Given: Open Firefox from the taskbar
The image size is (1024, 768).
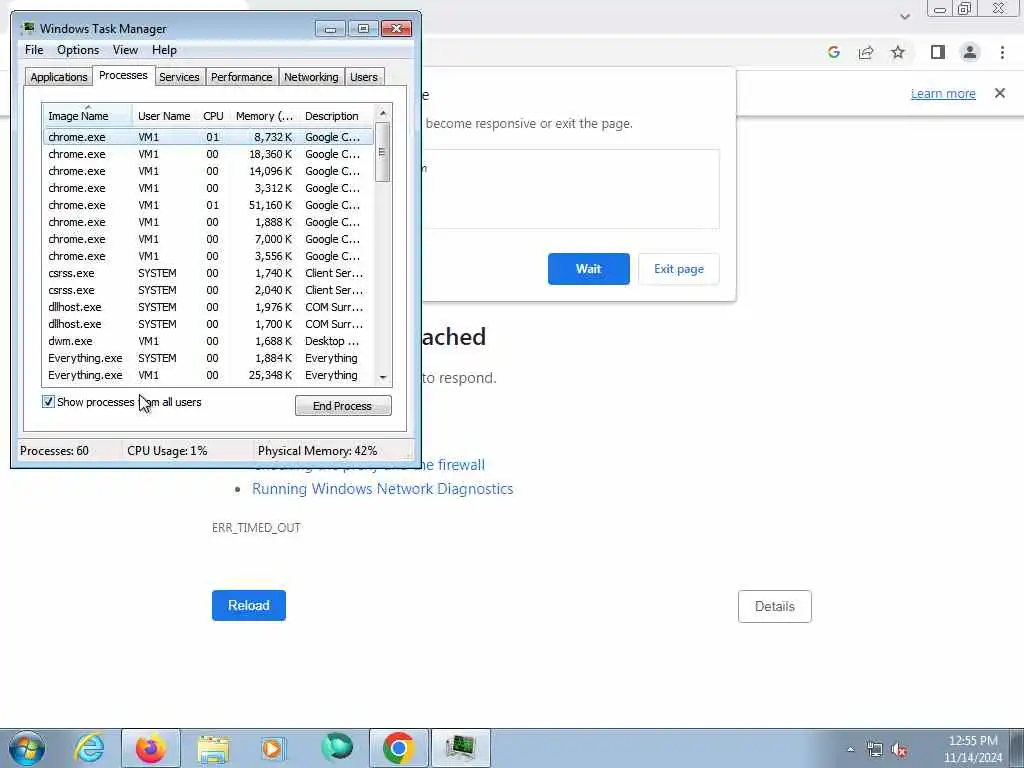Looking at the screenshot, I should 150,748.
